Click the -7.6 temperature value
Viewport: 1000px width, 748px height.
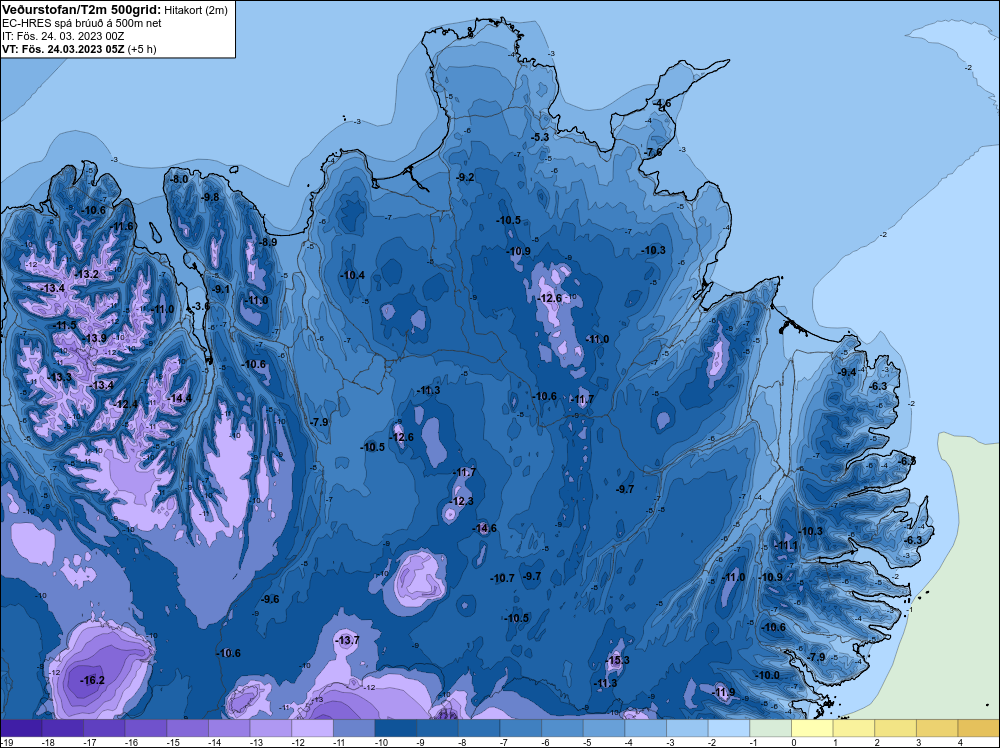(x=654, y=152)
